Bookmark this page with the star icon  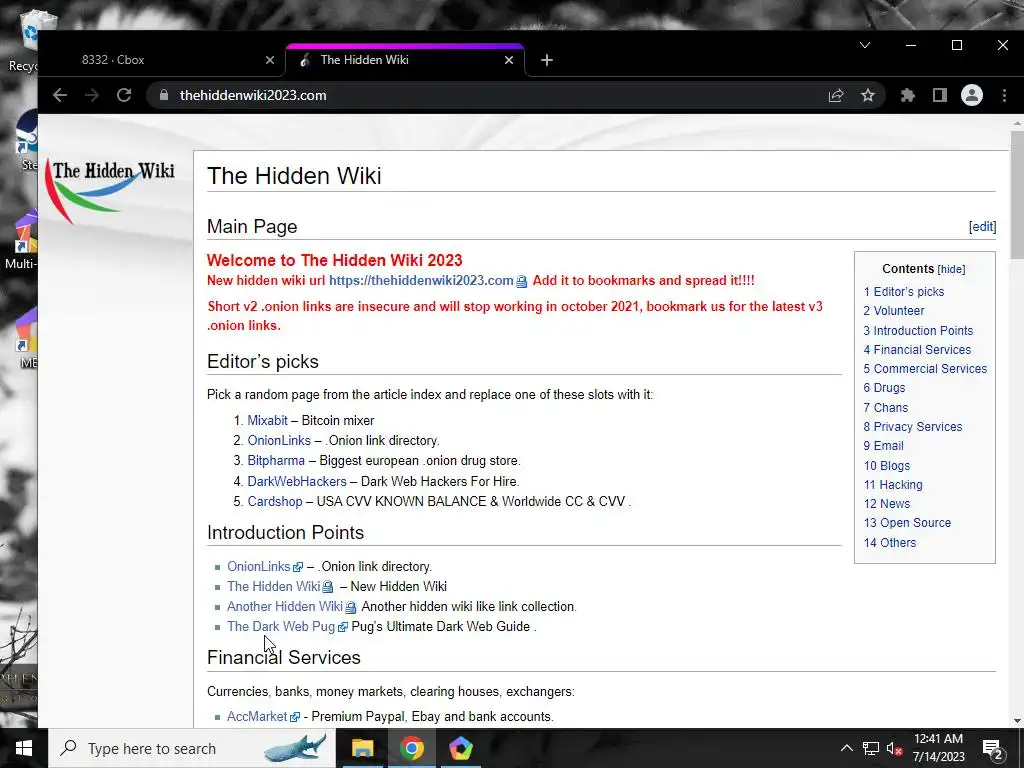pos(868,95)
